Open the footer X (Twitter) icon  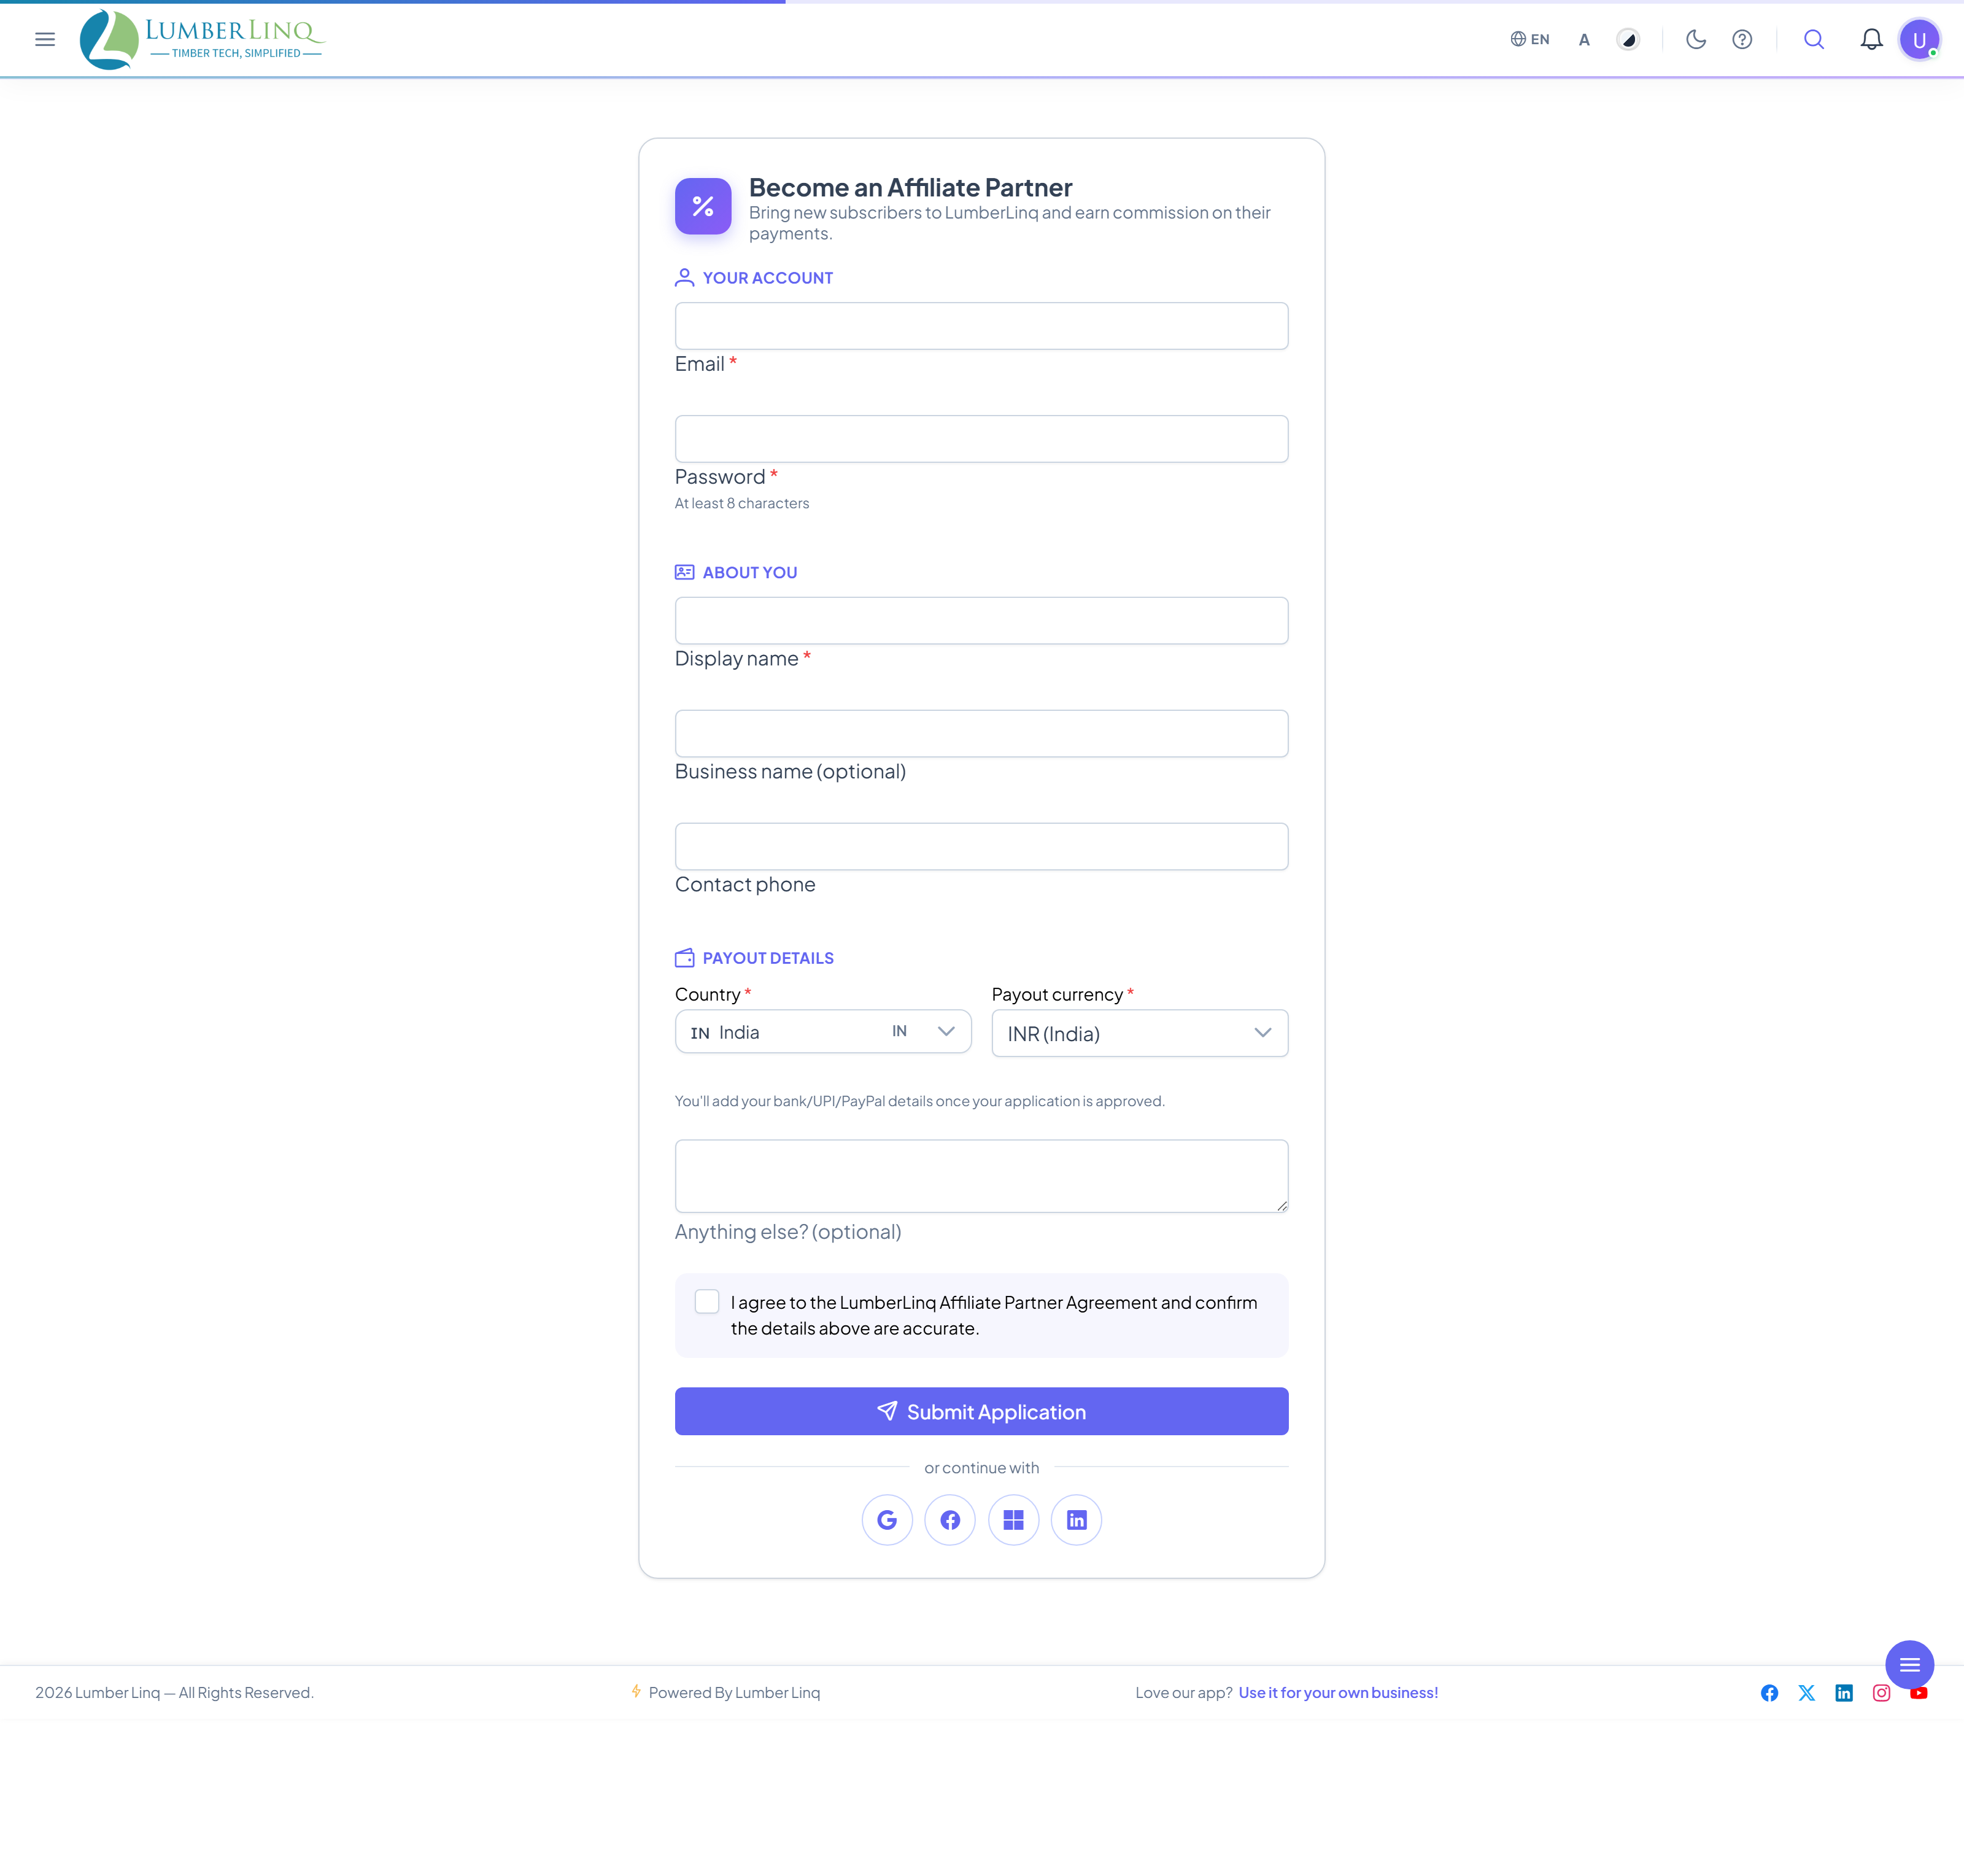(1806, 1693)
